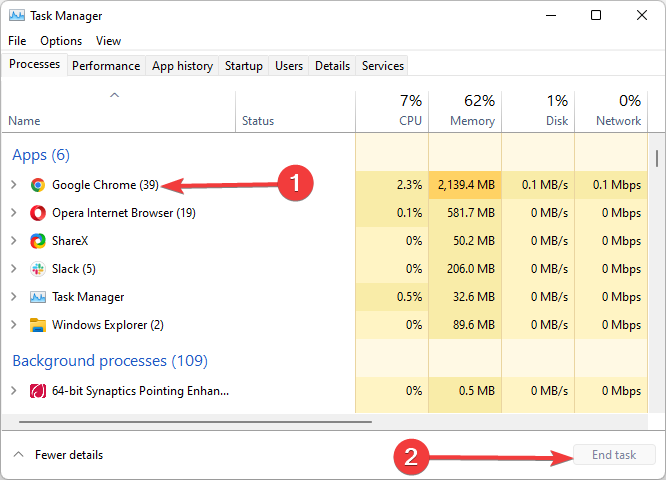Click the Task Manager process icon
Screen dimensions: 666x480
[38, 297]
